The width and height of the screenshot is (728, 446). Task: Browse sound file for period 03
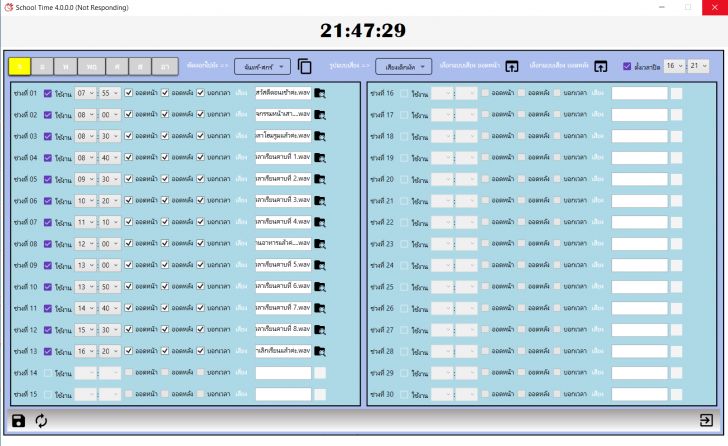(x=320, y=136)
